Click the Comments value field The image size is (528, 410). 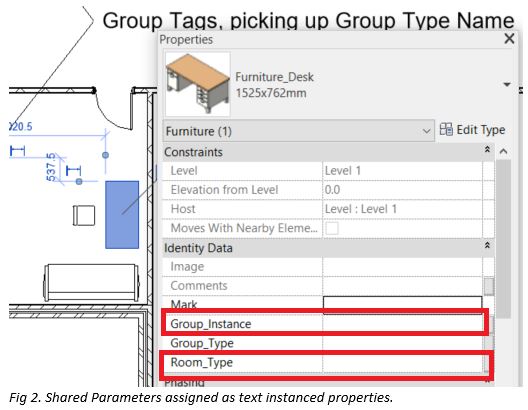(x=402, y=285)
